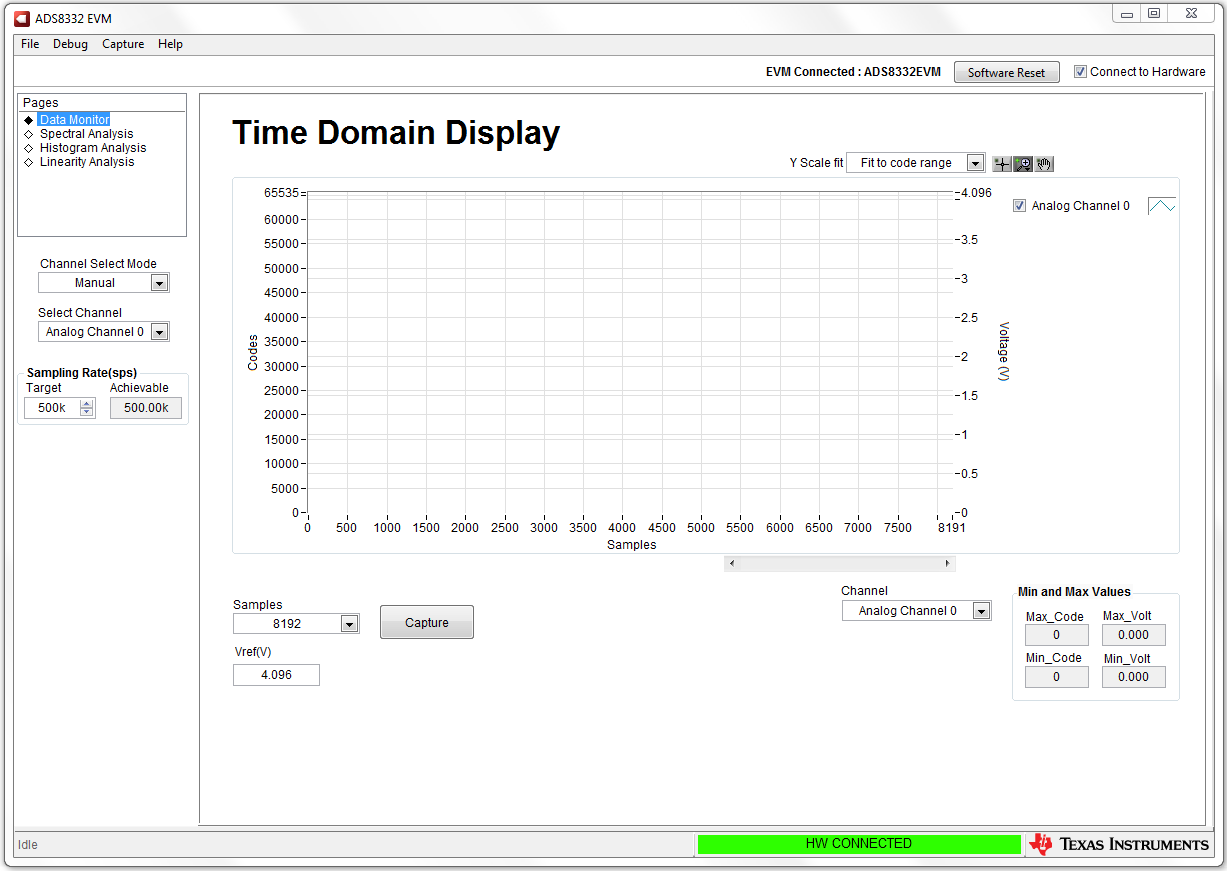Click the Software Reset button

click(1006, 73)
